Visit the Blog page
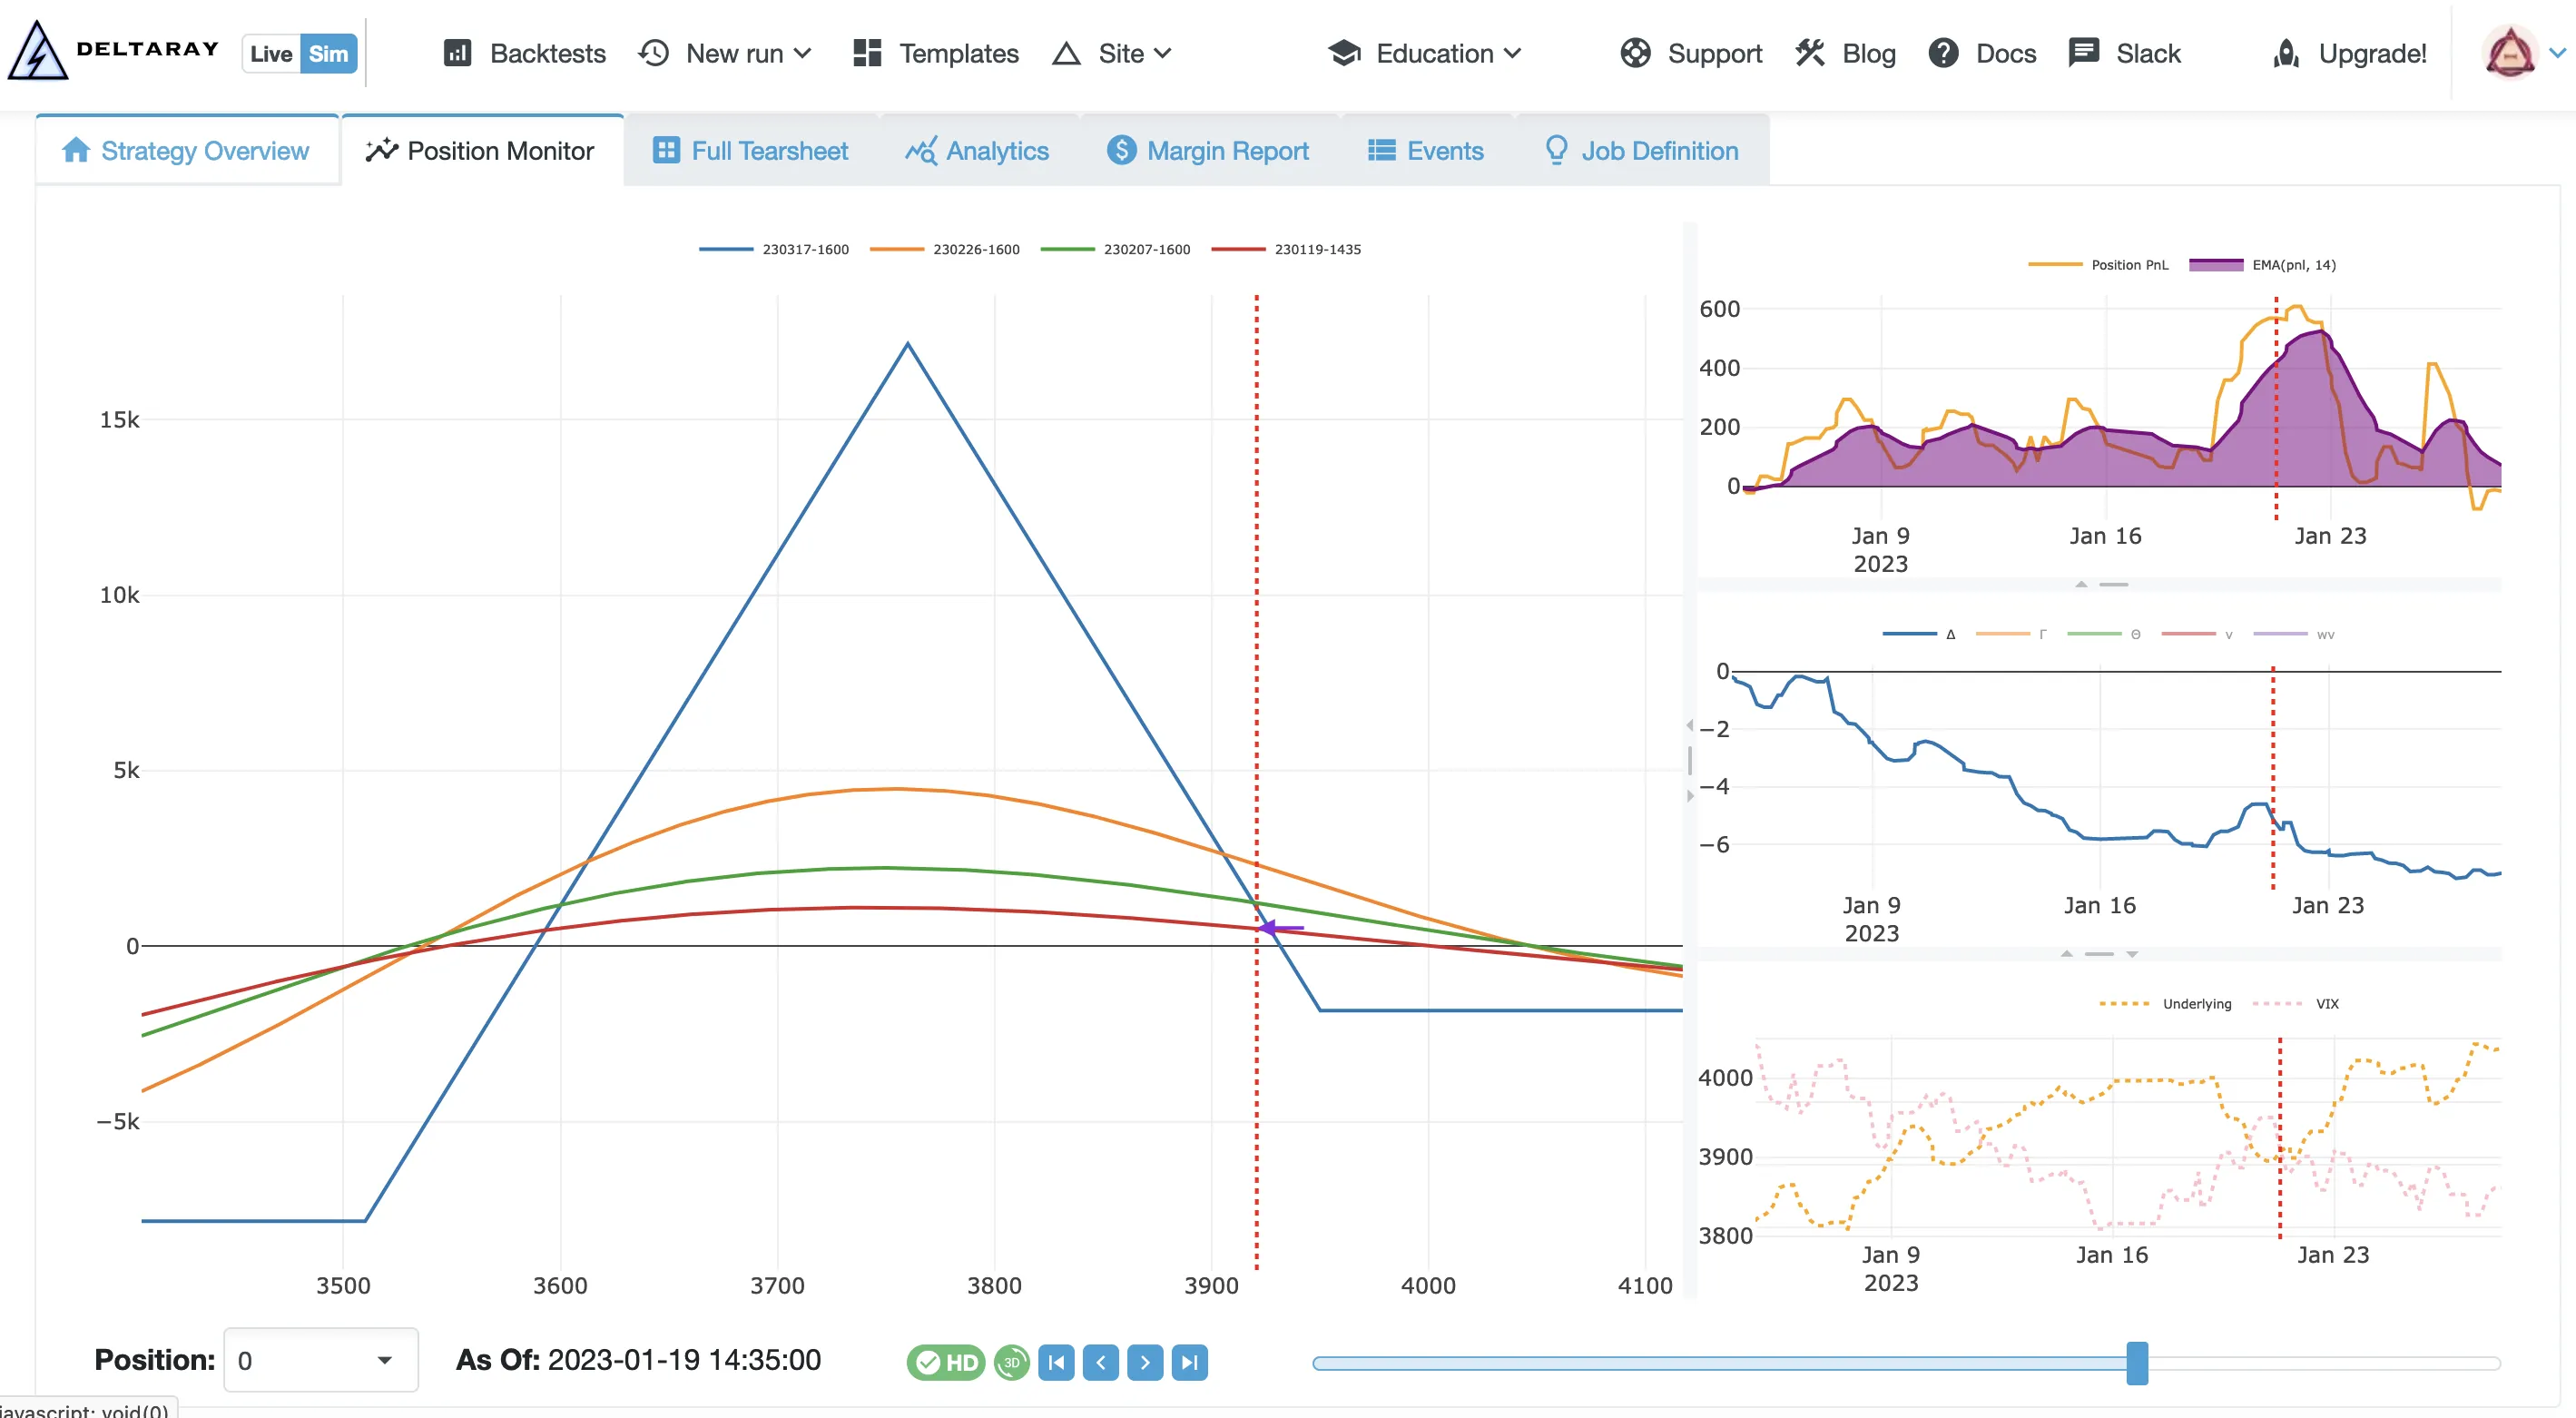Viewport: 2576px width, 1418px height. [1845, 53]
